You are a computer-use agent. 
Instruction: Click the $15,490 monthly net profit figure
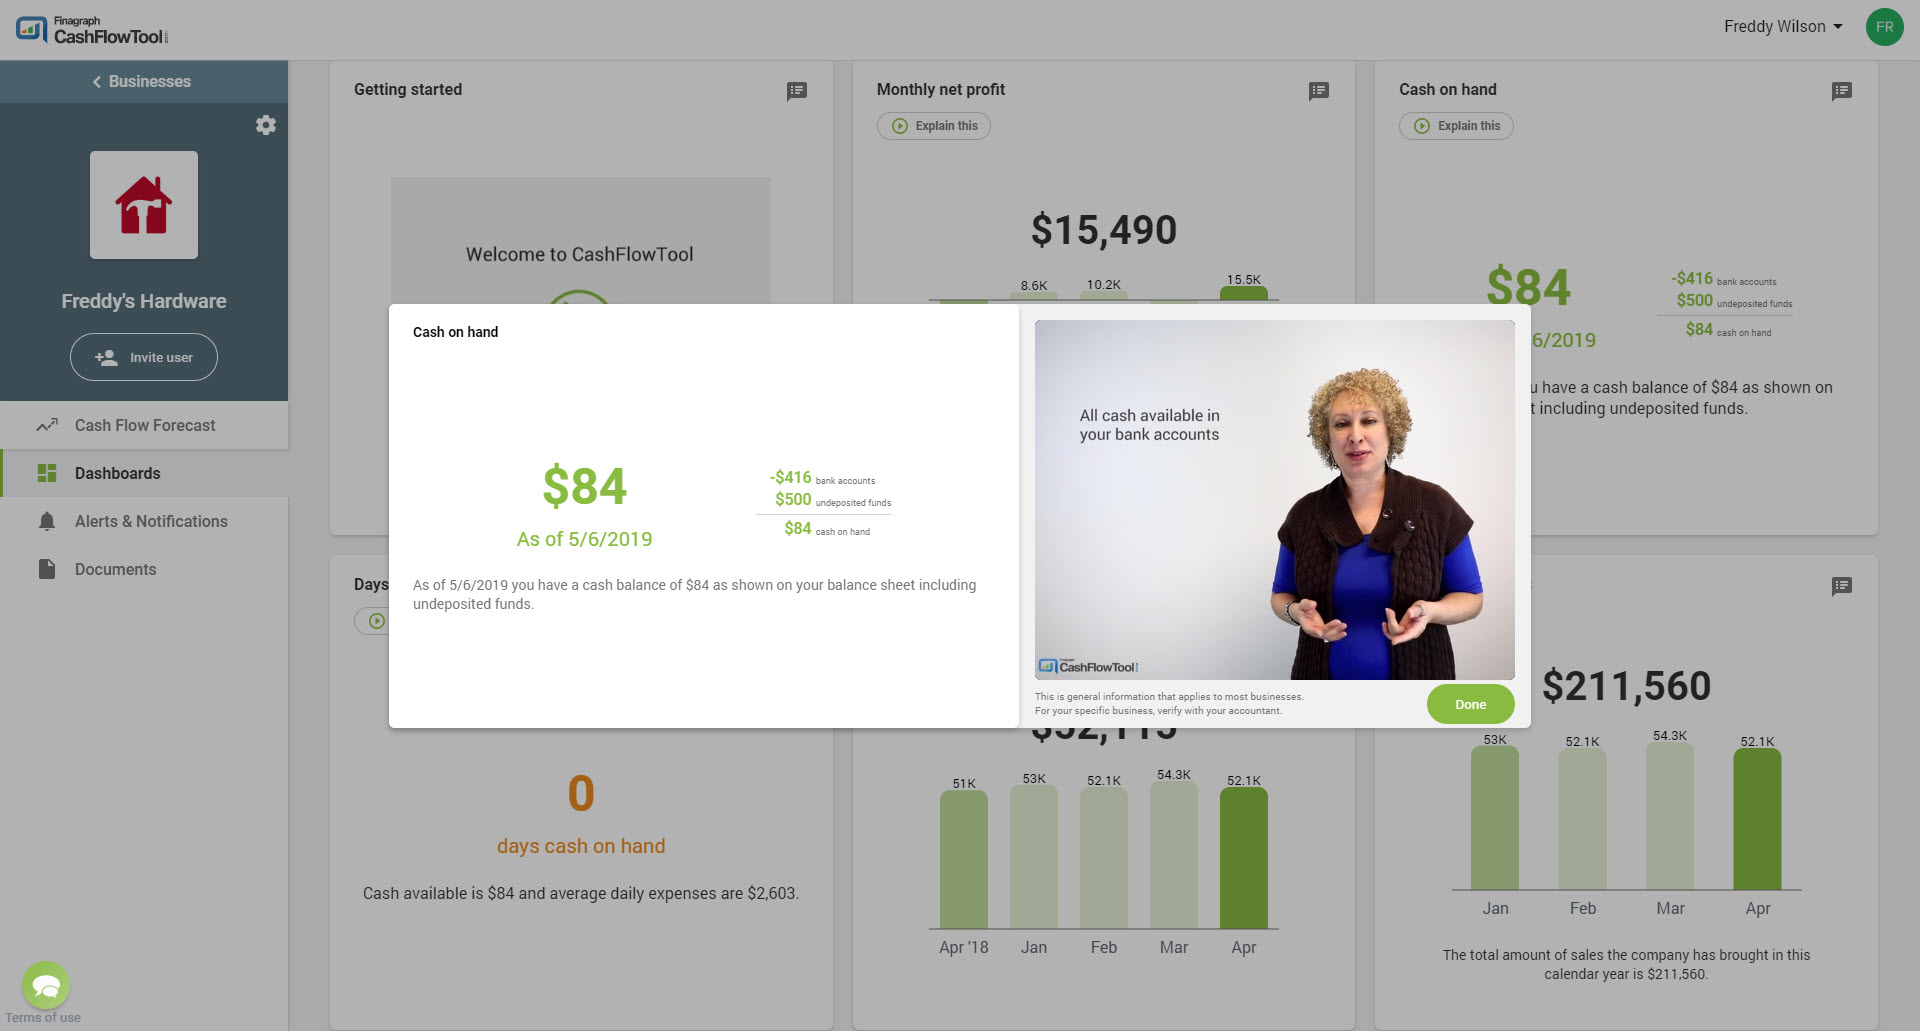click(1104, 230)
